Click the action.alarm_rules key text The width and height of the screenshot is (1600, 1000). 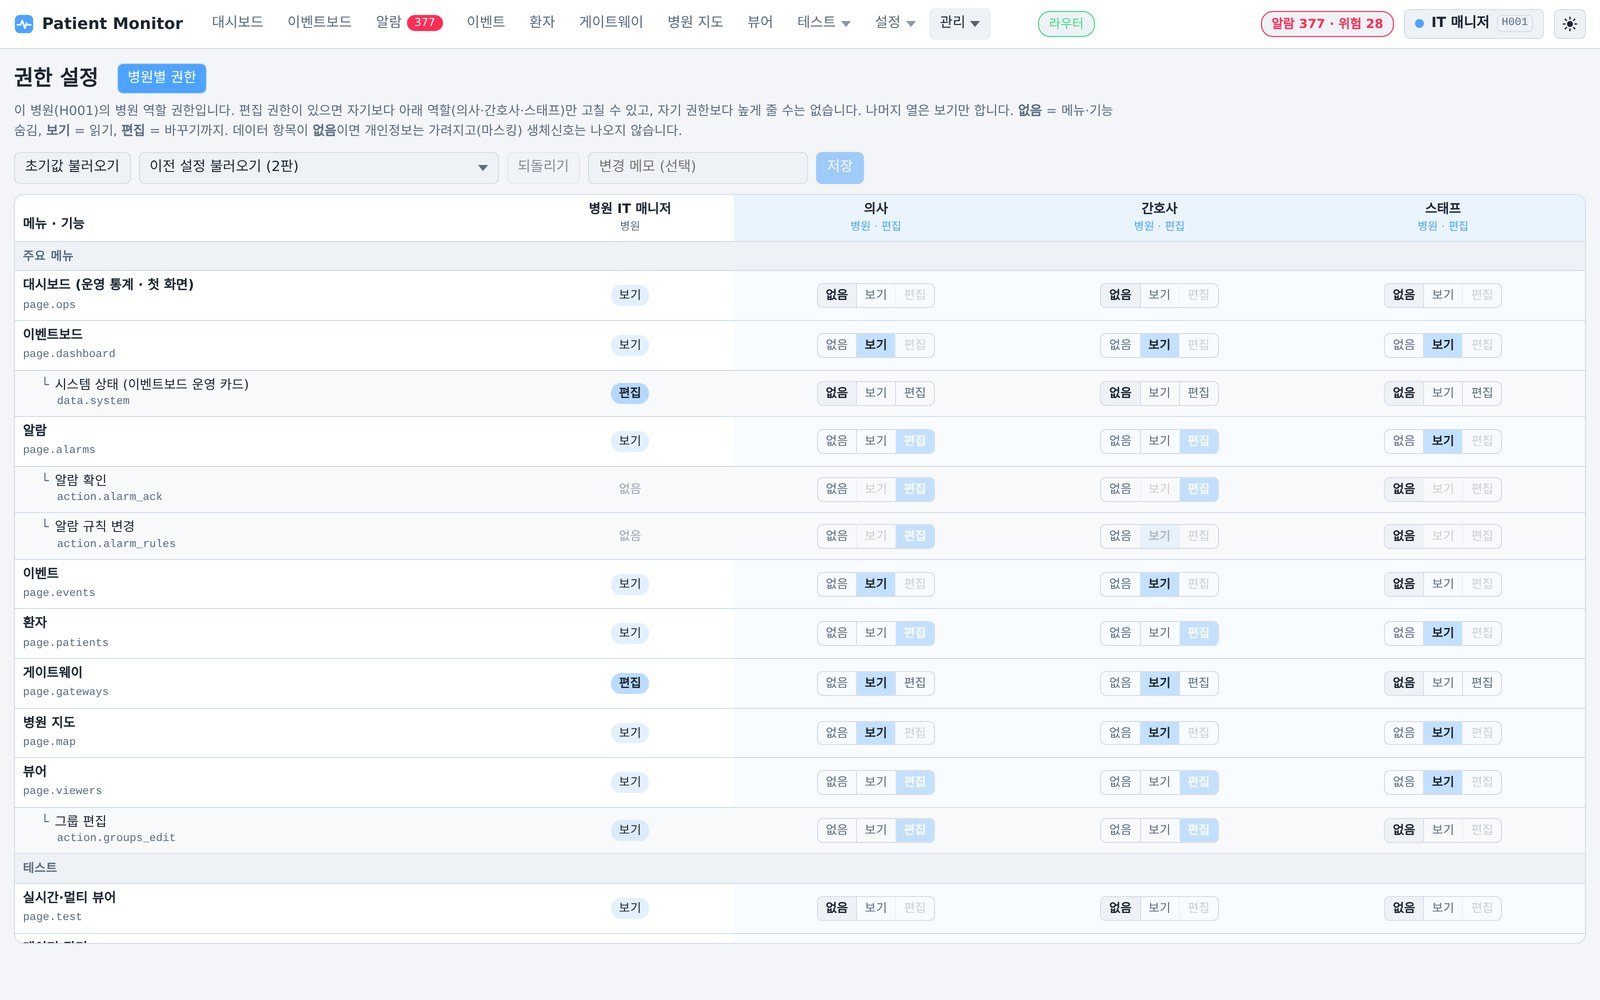pos(116,544)
